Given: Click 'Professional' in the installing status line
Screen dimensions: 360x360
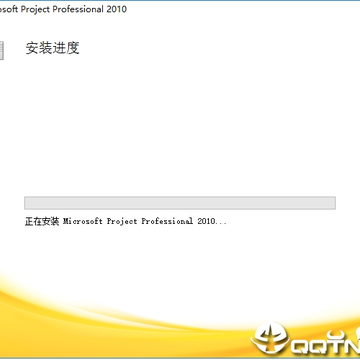Looking at the screenshot, I should 167,221.
